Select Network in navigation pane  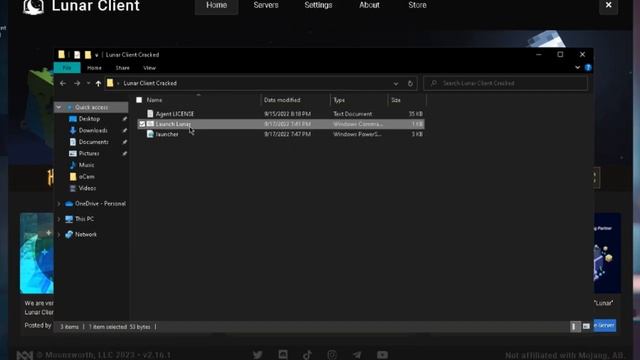point(86,235)
